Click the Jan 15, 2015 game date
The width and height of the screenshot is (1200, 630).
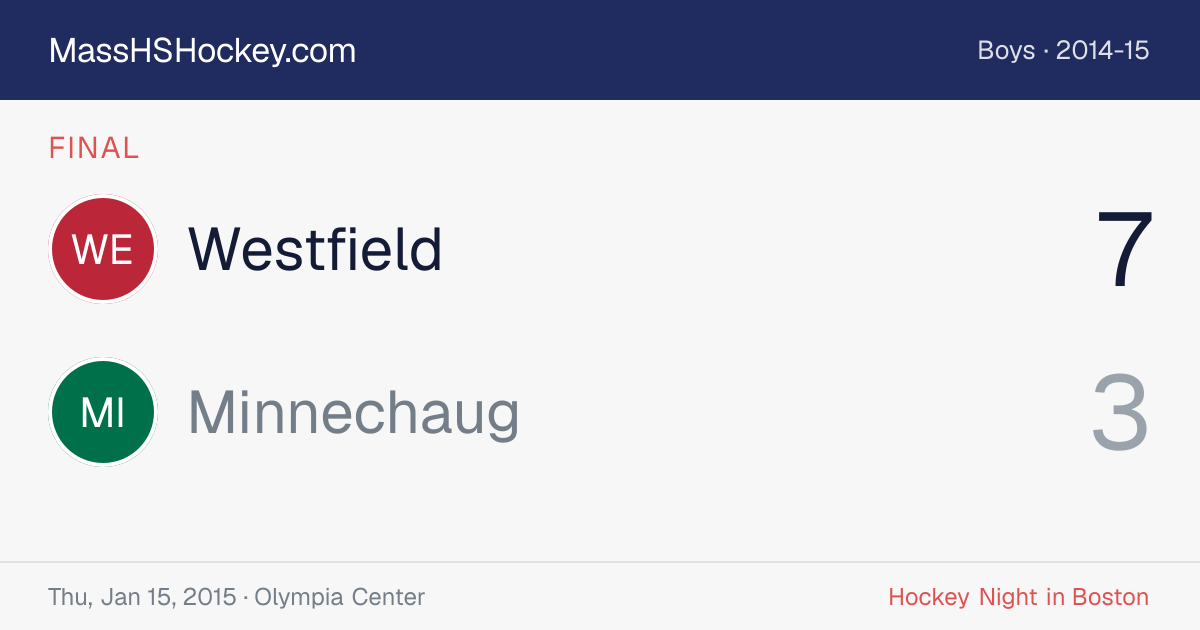[x=168, y=597]
